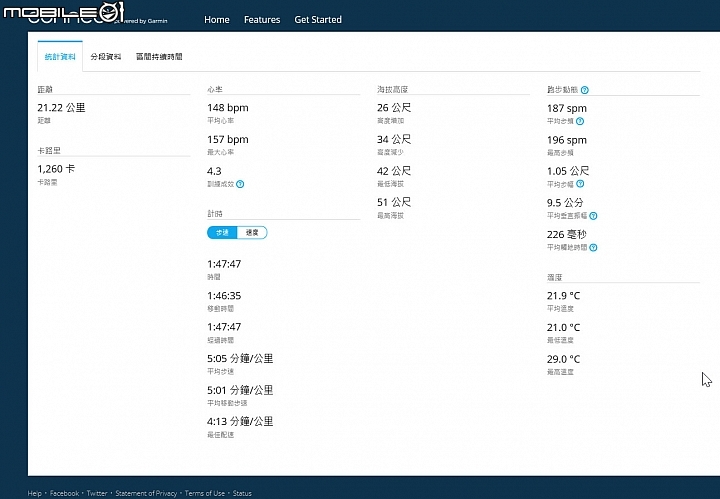720x499 pixels.
Task: Click the 21.22 公里 distance value
Action: [x=61, y=108]
